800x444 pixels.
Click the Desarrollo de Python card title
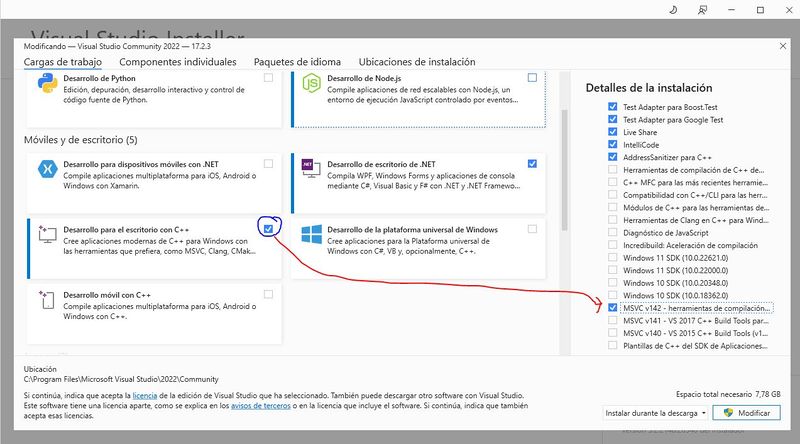click(99, 78)
